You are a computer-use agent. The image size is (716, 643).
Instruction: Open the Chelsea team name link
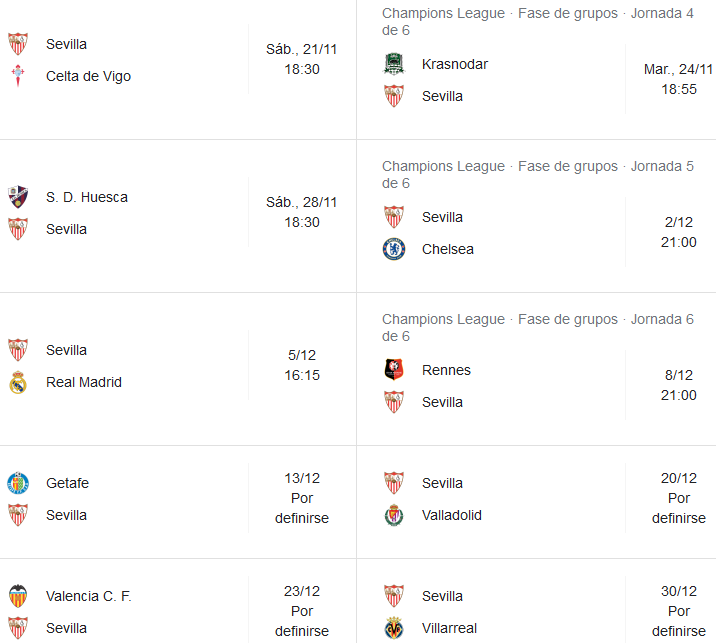click(x=448, y=249)
